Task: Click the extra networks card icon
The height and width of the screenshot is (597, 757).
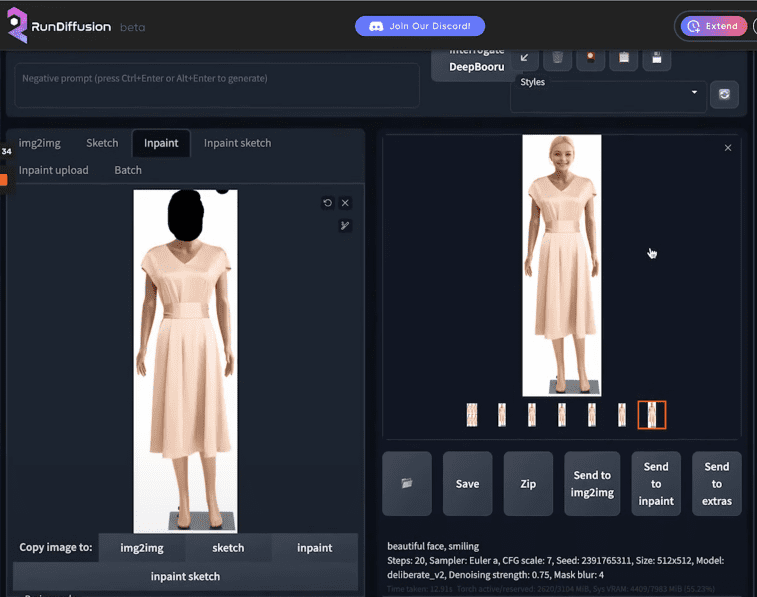Action: click(x=590, y=58)
